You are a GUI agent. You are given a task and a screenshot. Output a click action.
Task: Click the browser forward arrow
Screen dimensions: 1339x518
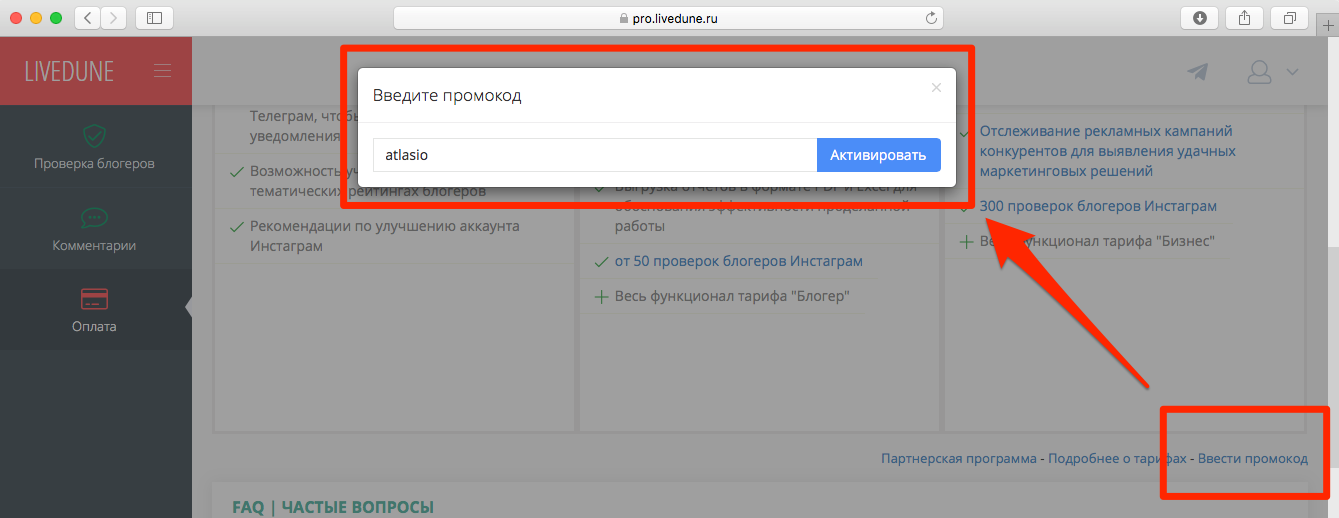click(113, 17)
